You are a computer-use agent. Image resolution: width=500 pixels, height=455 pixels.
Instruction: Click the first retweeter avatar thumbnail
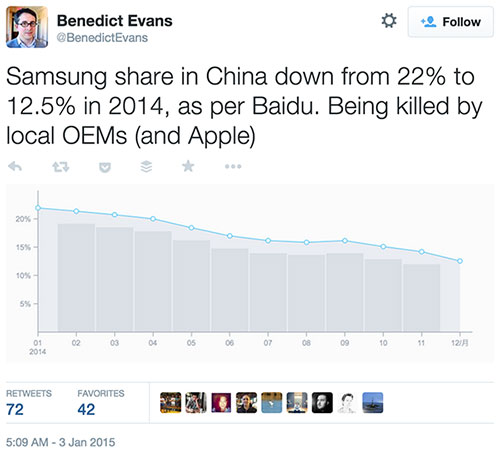[x=171, y=403]
